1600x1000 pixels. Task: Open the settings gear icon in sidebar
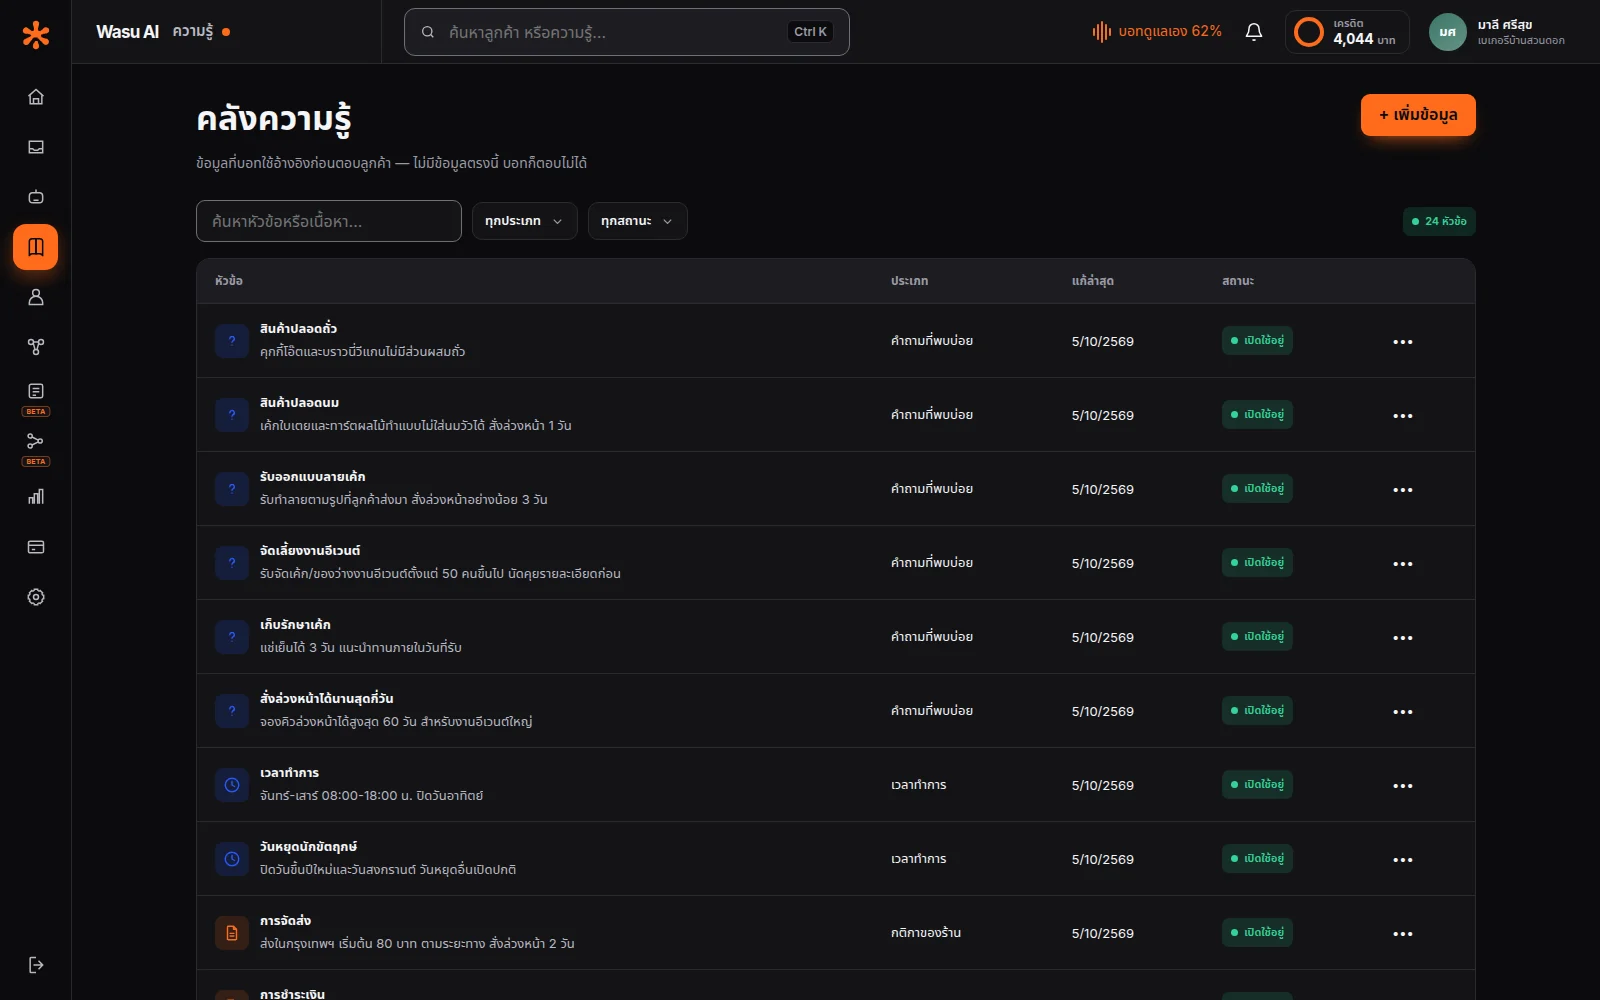36,597
